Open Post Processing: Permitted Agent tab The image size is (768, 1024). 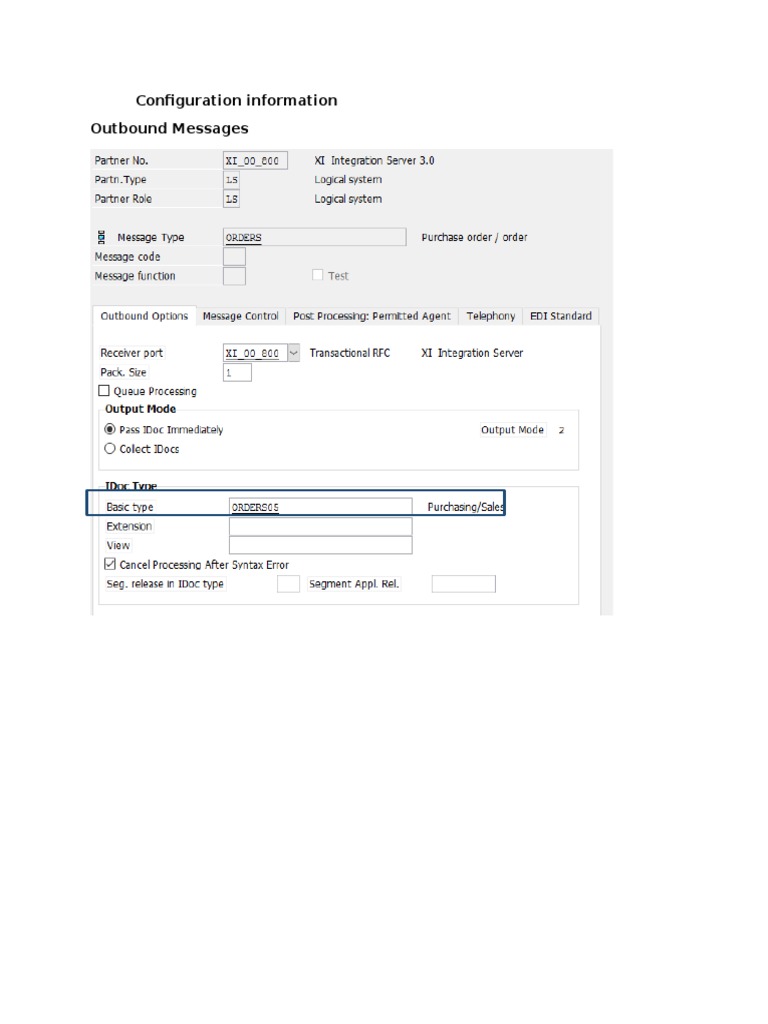tap(372, 316)
